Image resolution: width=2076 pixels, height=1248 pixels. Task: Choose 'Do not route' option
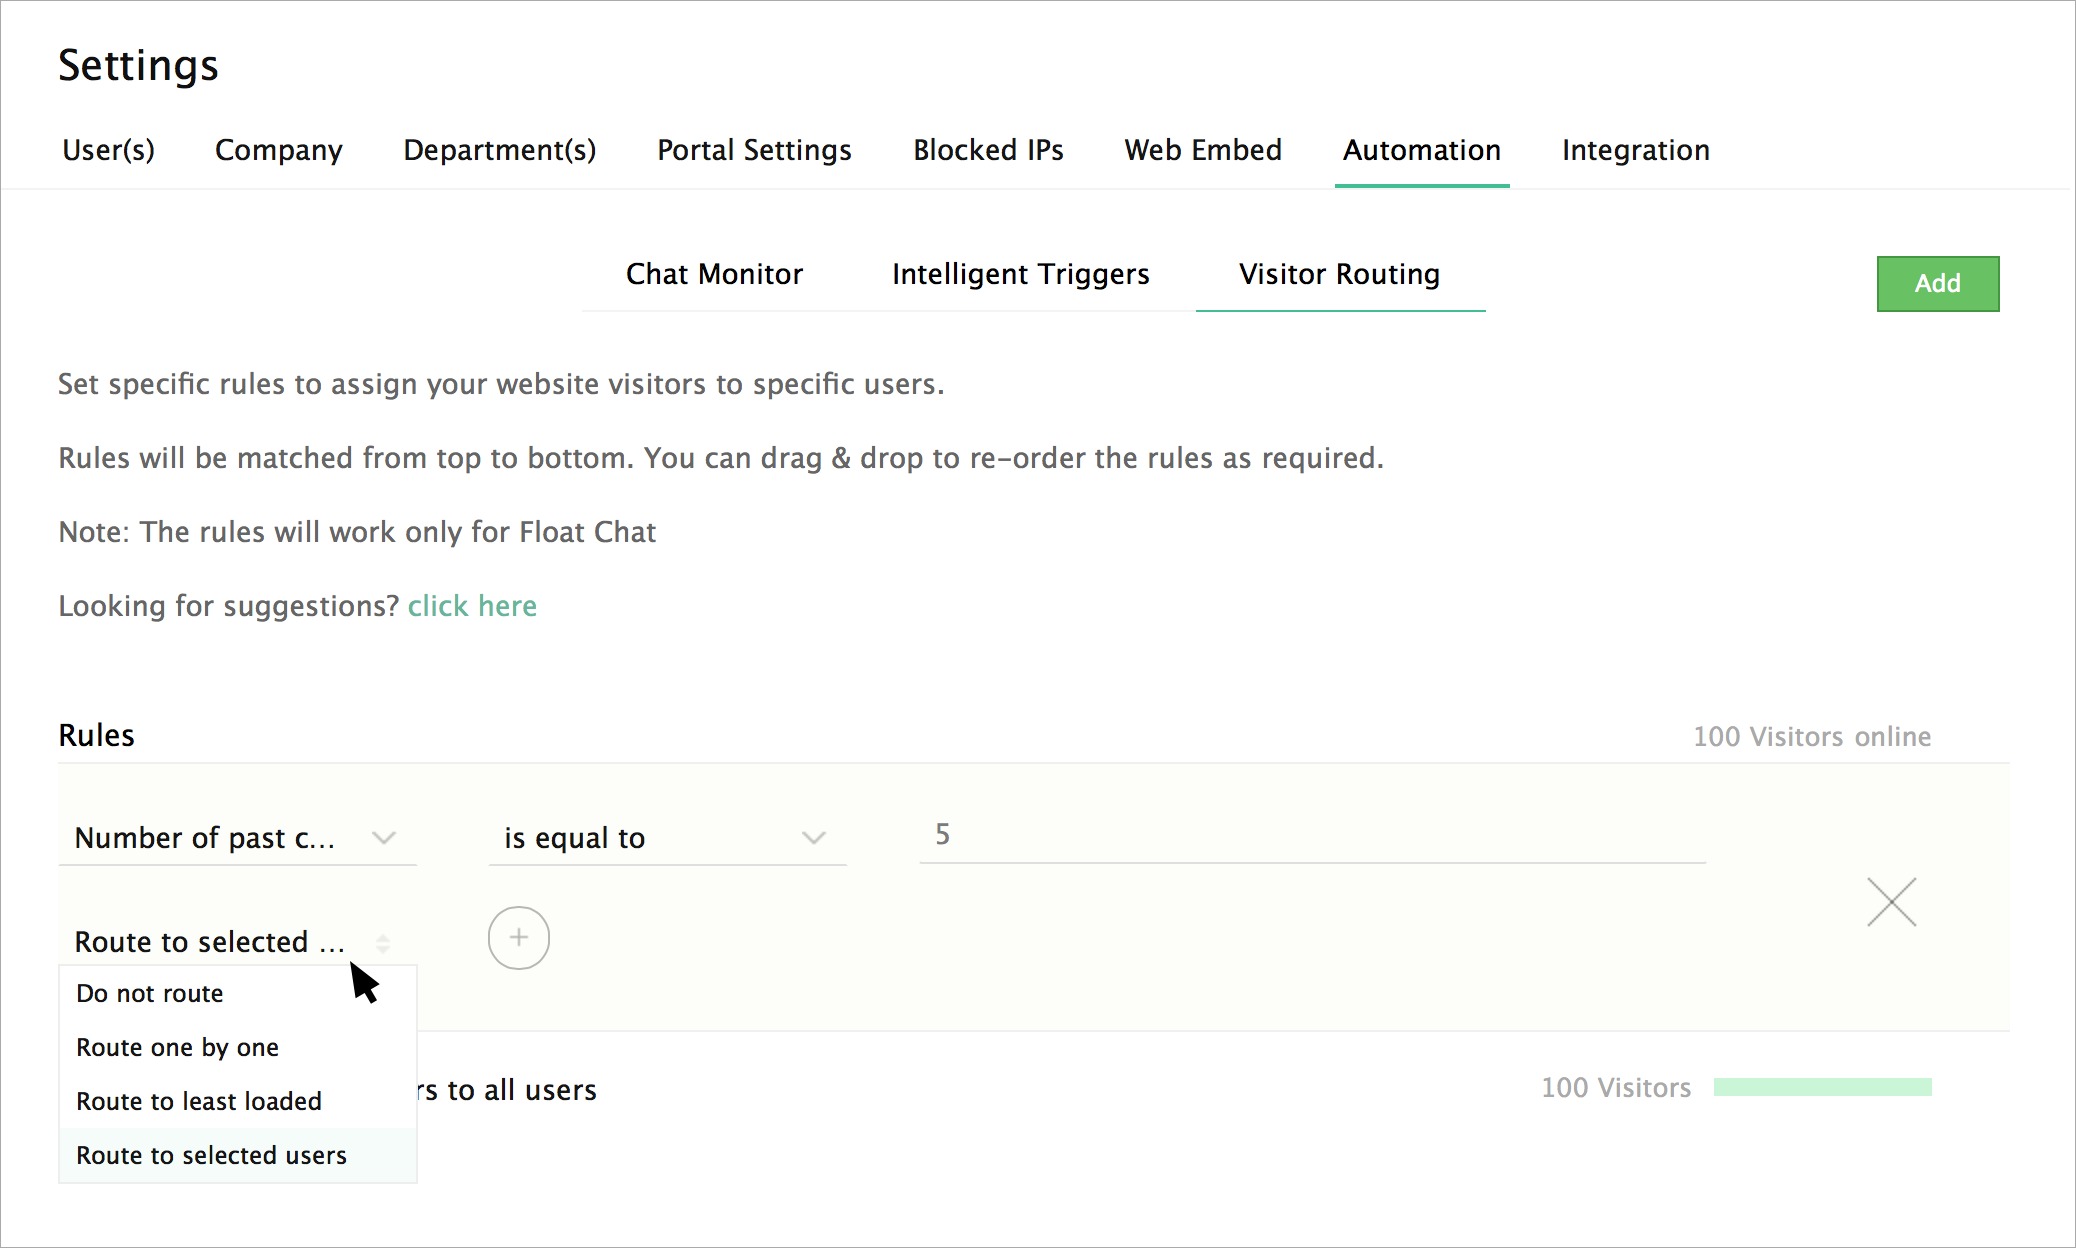[x=150, y=993]
